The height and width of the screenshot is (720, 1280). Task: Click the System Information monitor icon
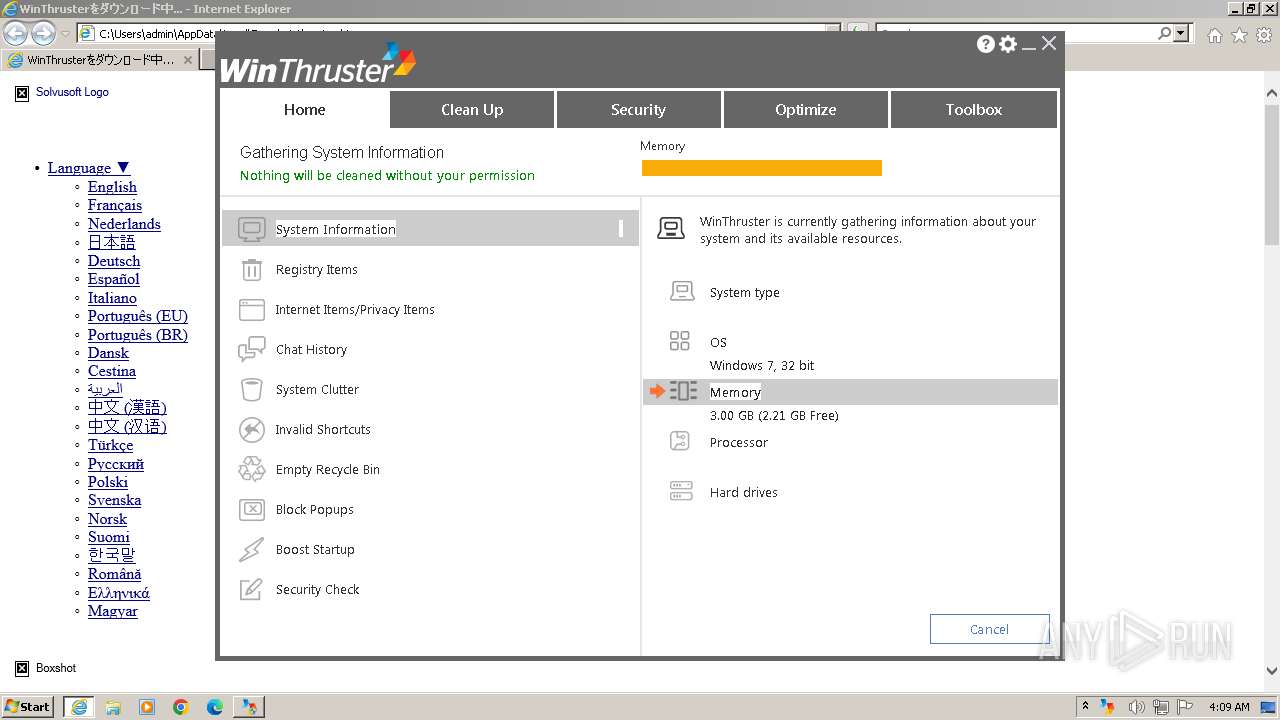pos(252,229)
